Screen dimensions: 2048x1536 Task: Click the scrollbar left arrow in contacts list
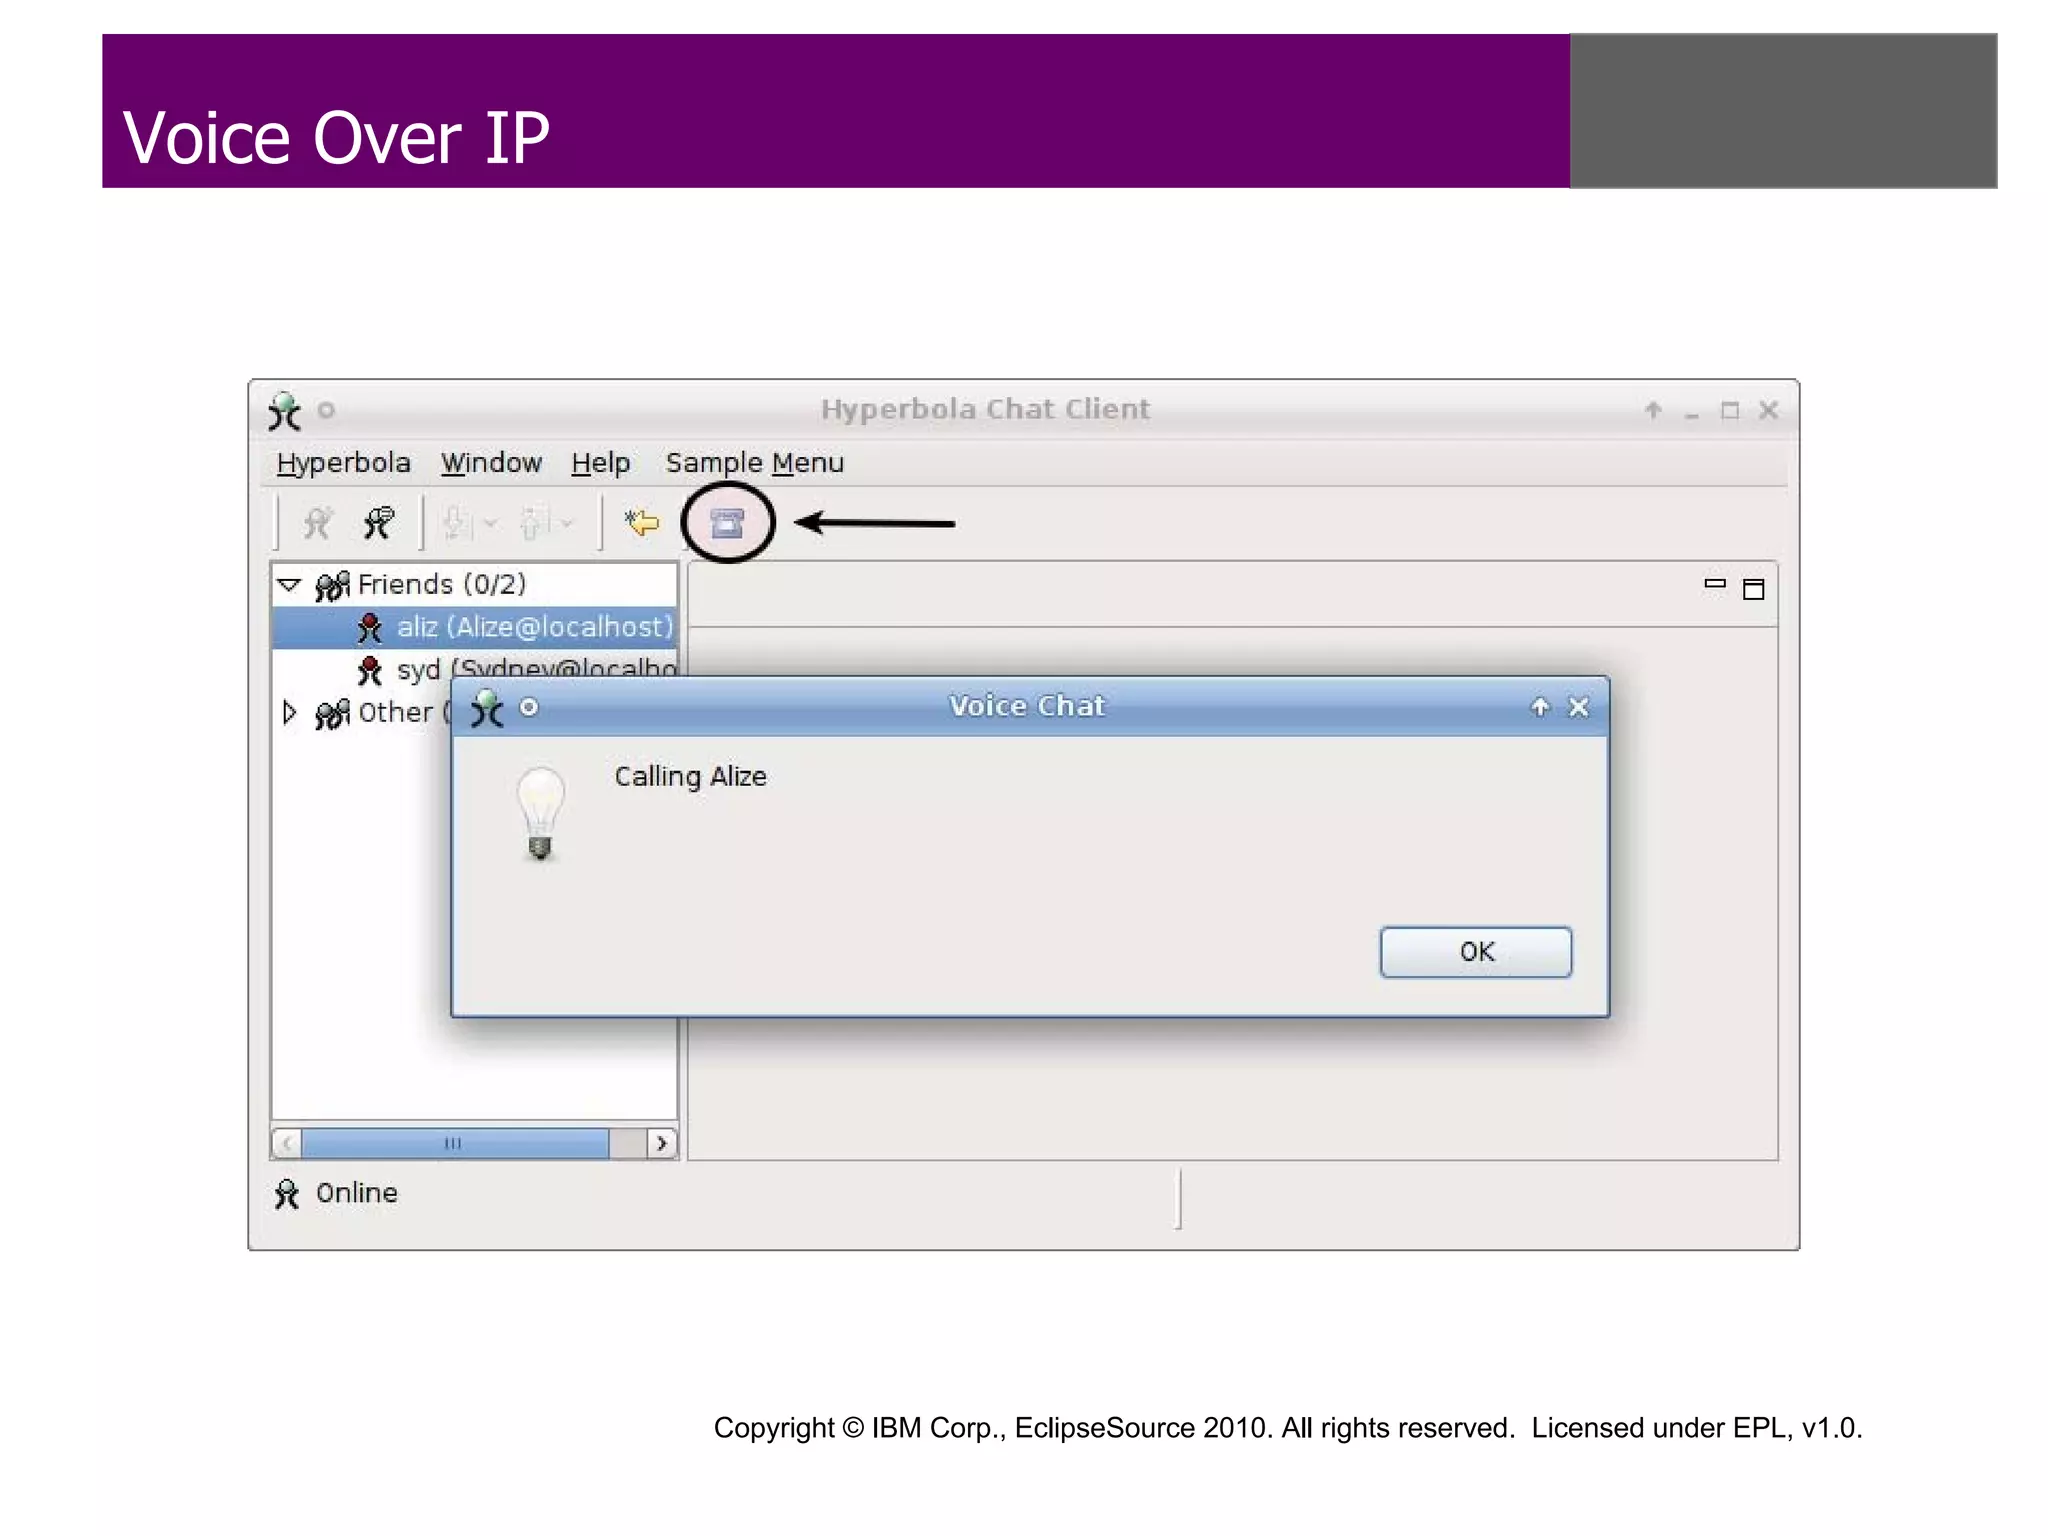287,1143
